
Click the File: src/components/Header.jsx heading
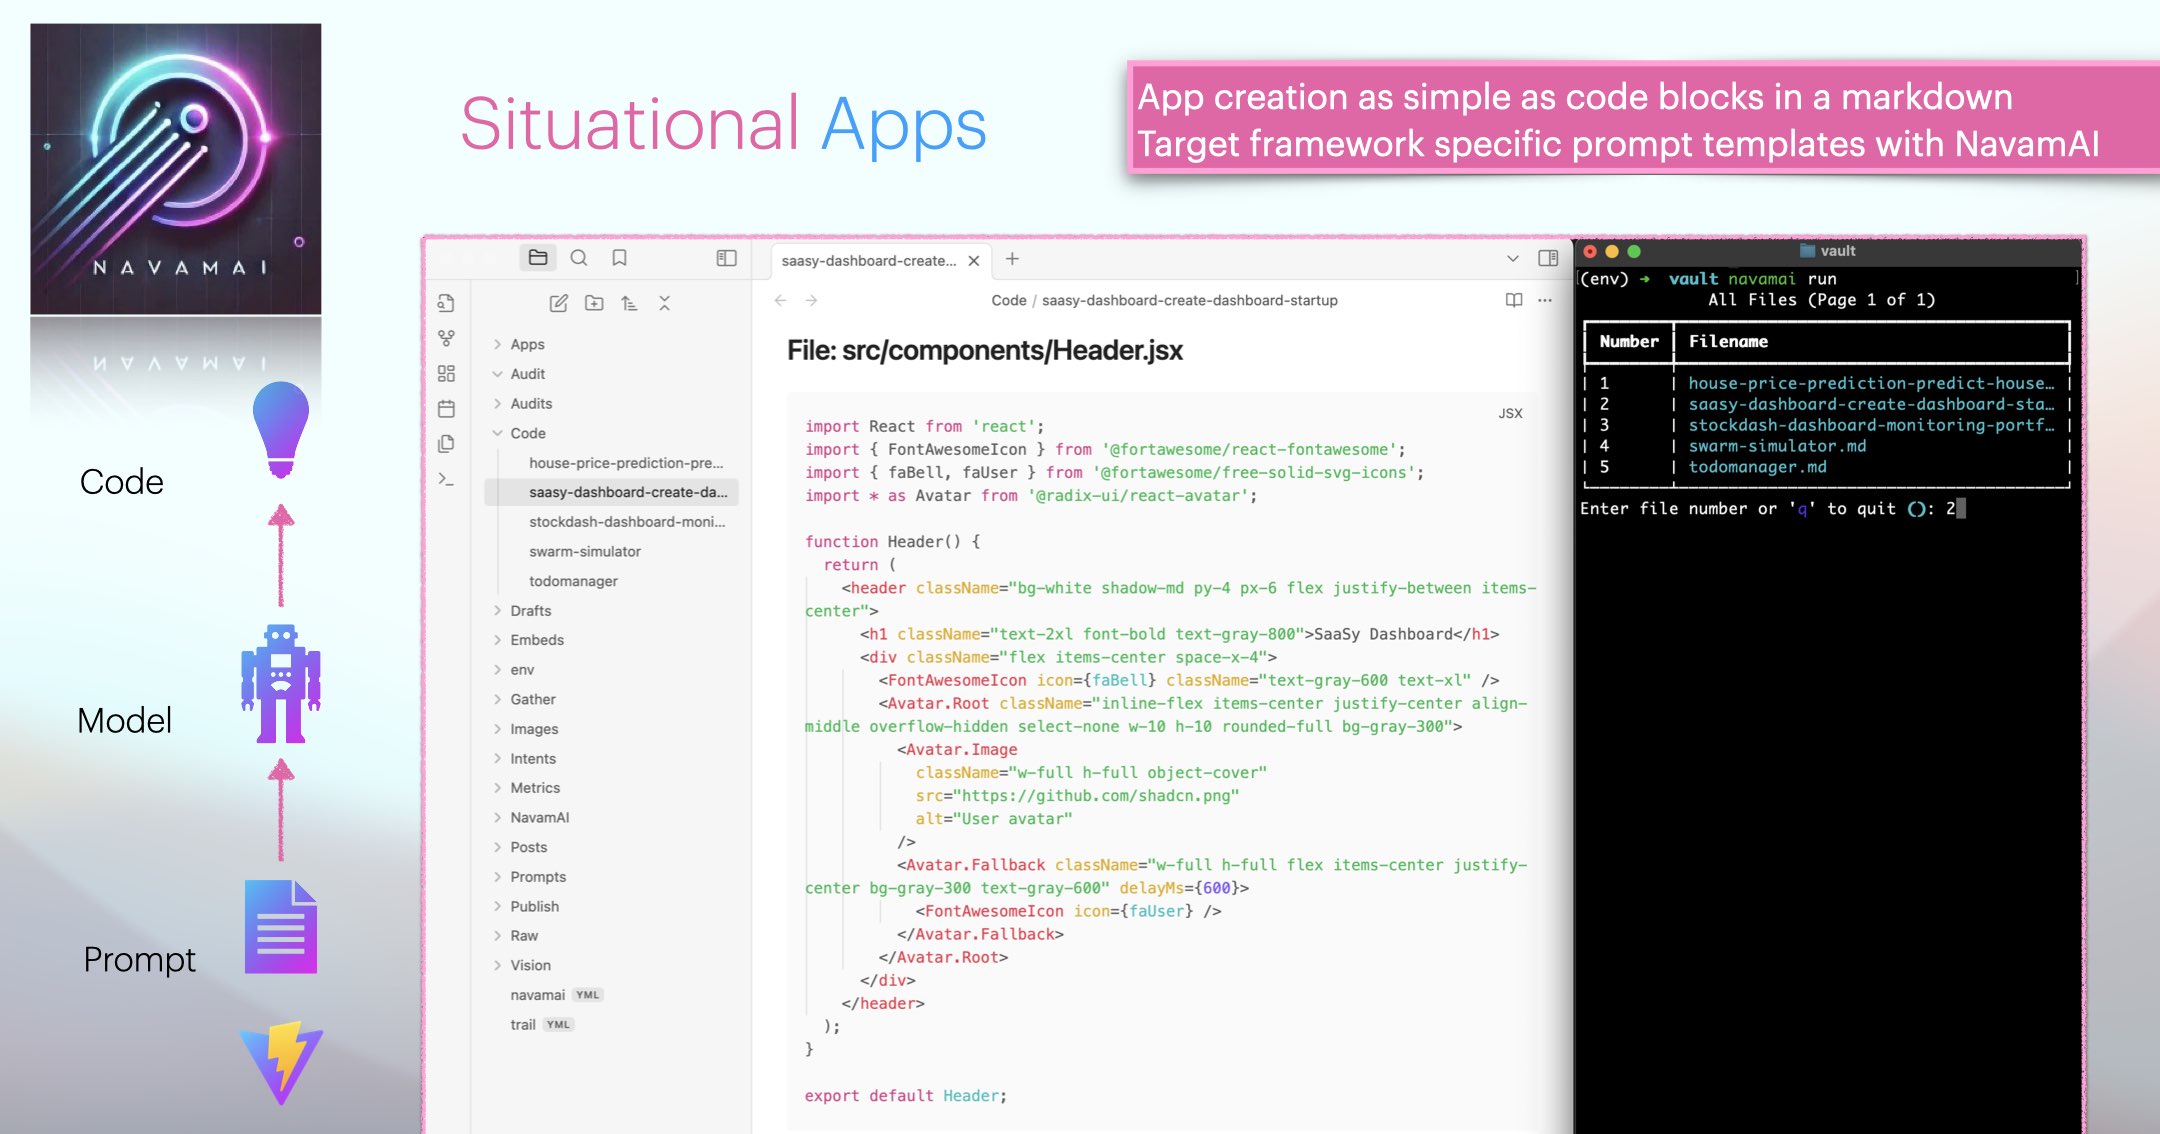tap(984, 350)
